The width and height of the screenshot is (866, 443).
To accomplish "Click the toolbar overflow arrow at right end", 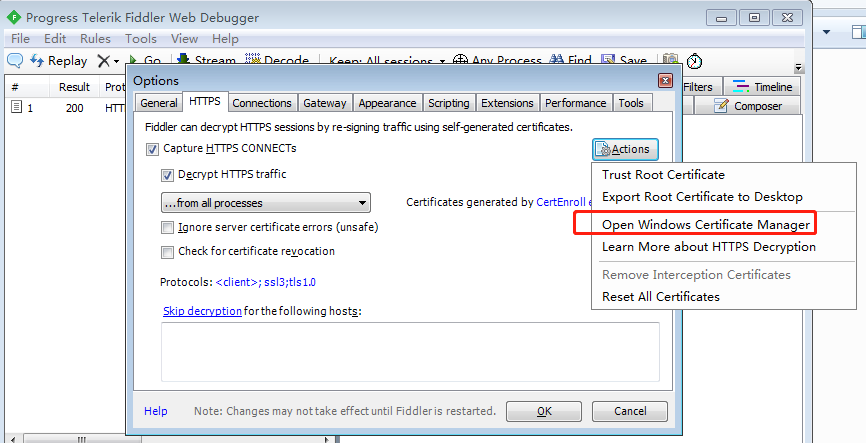I will coord(798,67).
